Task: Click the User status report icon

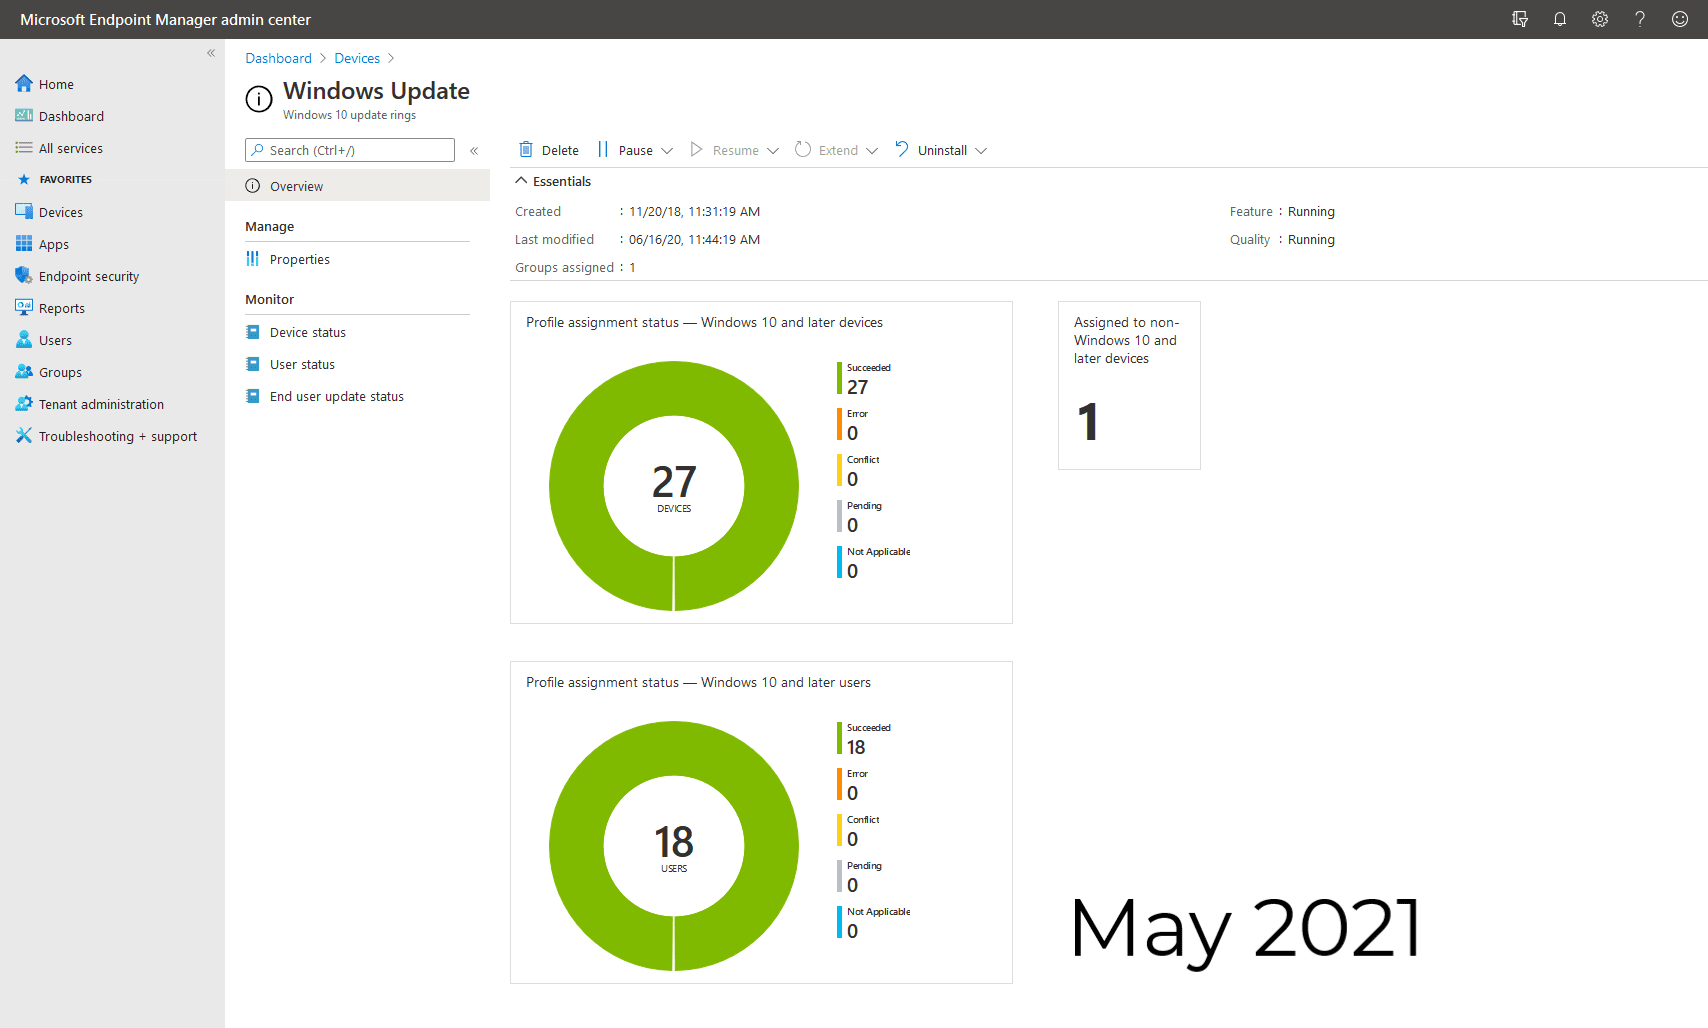Action: [253, 364]
